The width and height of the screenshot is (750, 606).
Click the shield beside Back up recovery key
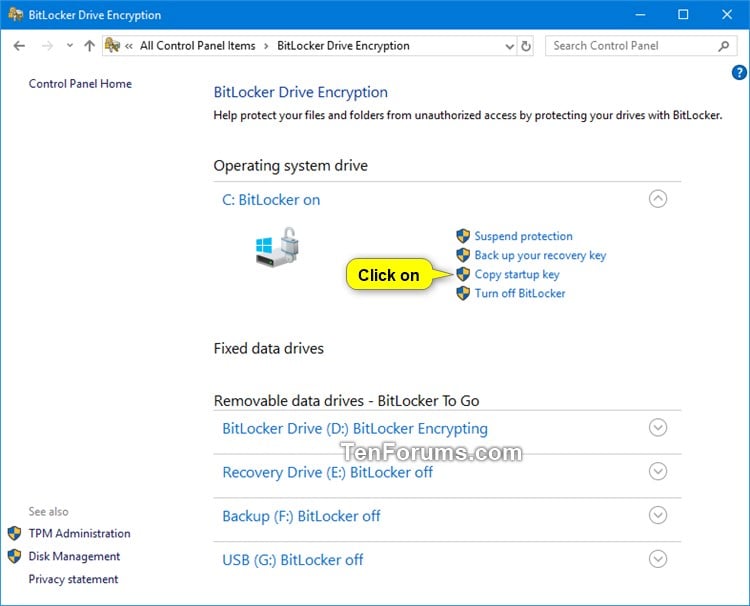463,255
